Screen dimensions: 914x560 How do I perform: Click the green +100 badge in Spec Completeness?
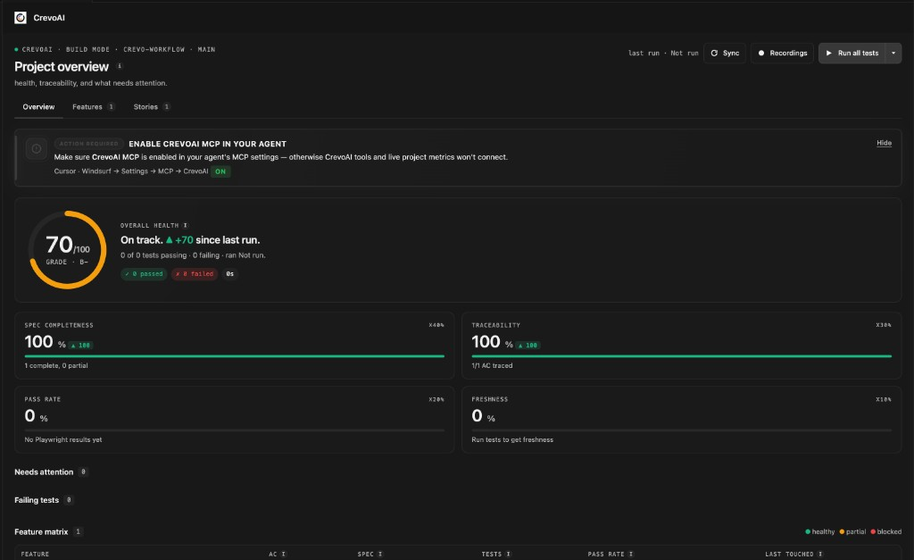pos(81,346)
